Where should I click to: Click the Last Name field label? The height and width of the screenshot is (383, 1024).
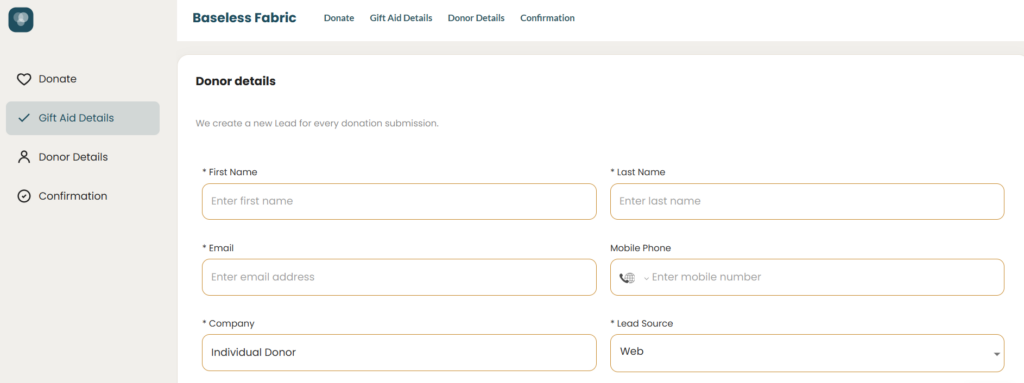(638, 173)
